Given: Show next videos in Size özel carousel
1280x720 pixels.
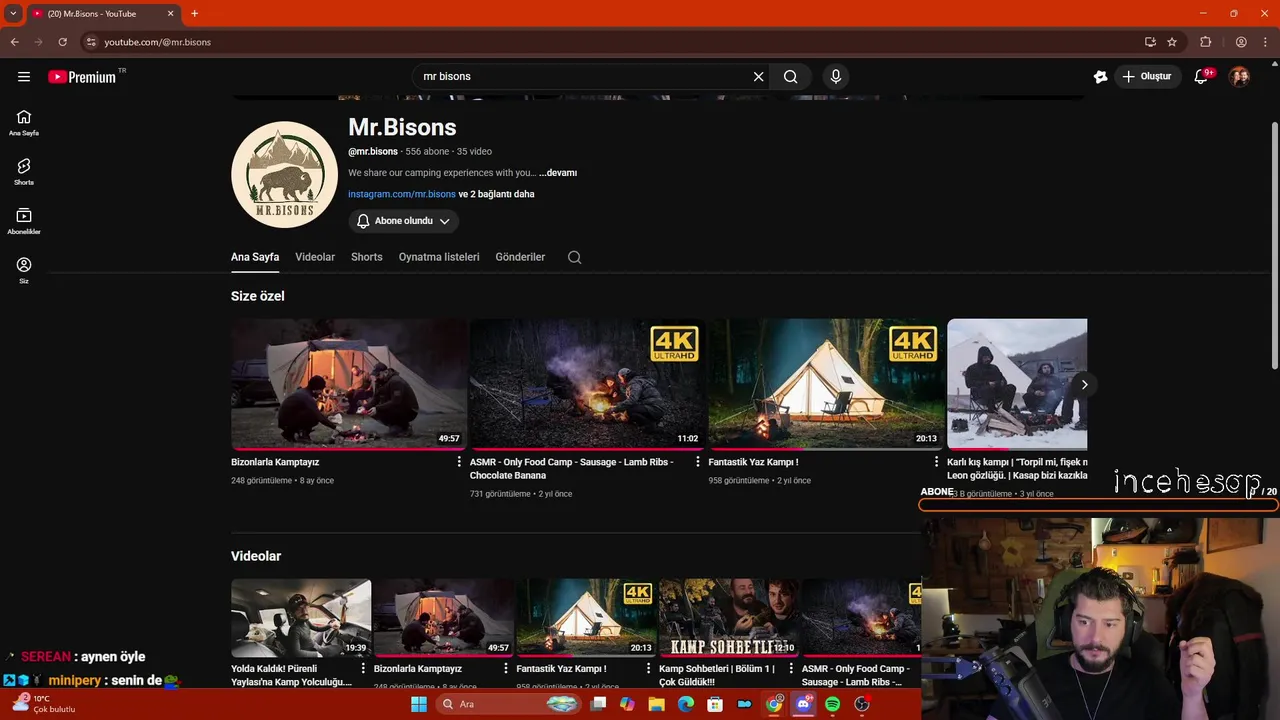Looking at the screenshot, I should tap(1084, 384).
